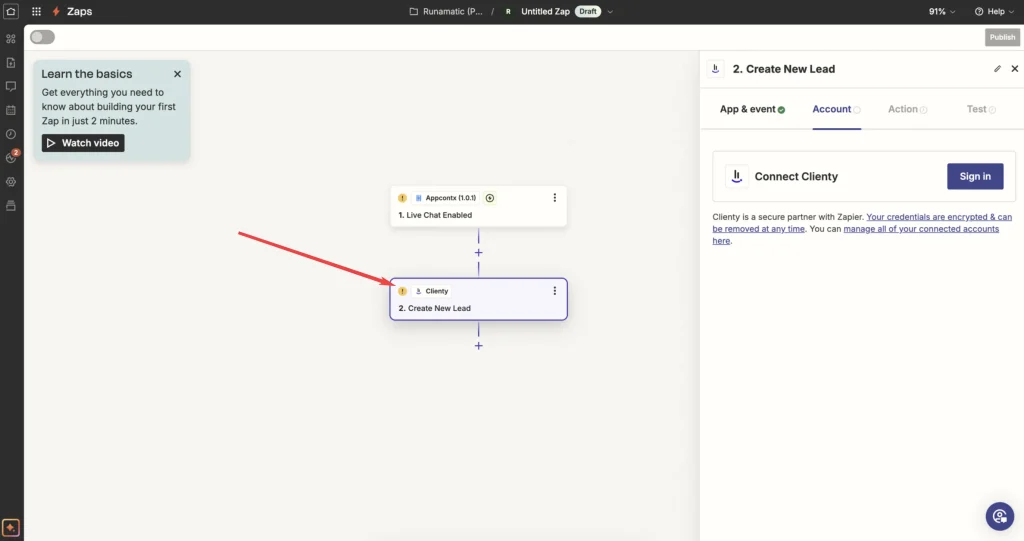Image resolution: width=1024 pixels, height=541 pixels.
Task: Click warning icon on Clienty step
Action: click(x=402, y=291)
